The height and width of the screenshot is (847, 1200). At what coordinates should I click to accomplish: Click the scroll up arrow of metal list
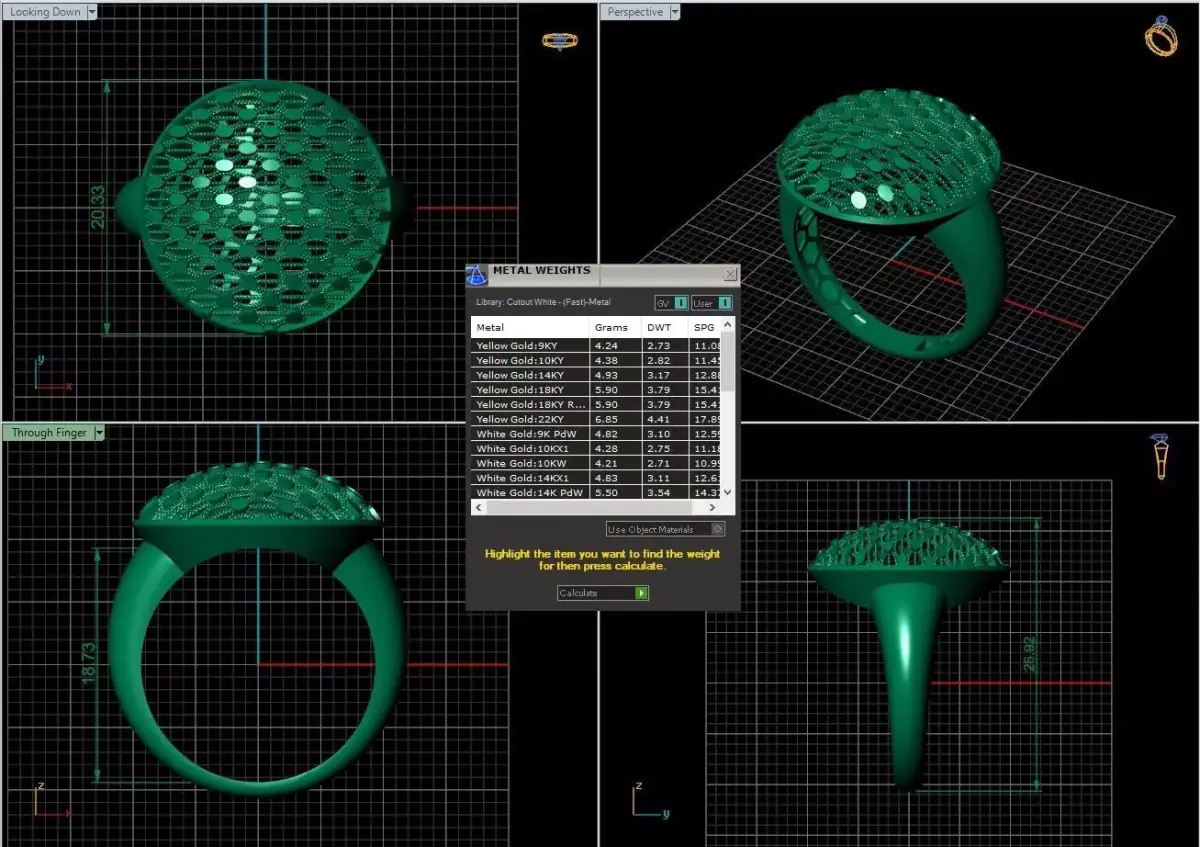(728, 325)
